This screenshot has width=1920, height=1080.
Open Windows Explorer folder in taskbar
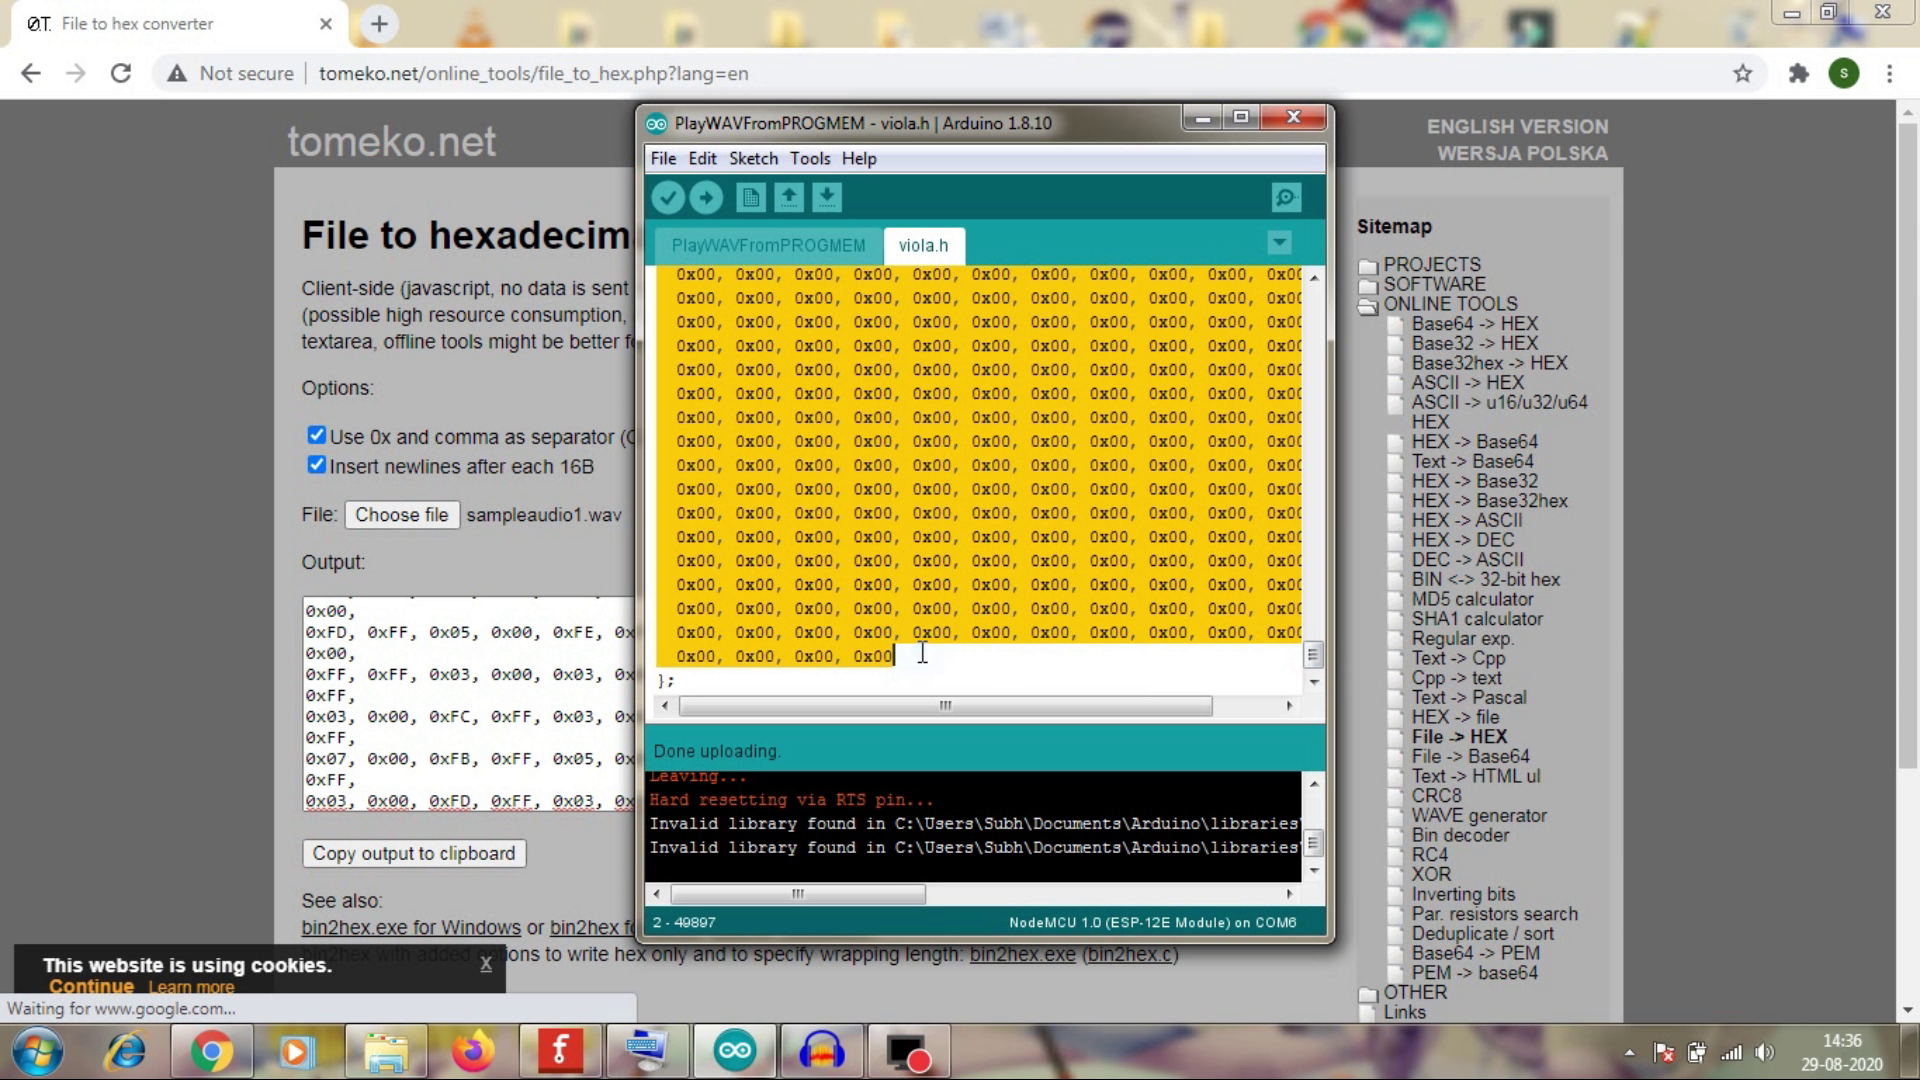pyautogui.click(x=386, y=1052)
